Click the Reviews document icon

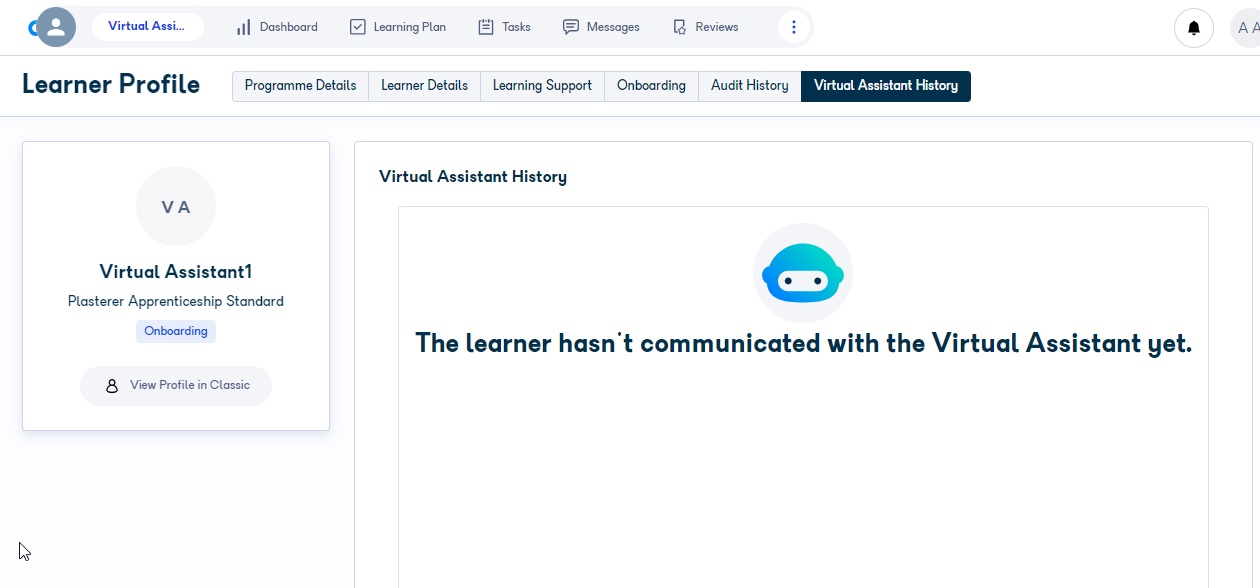point(680,27)
